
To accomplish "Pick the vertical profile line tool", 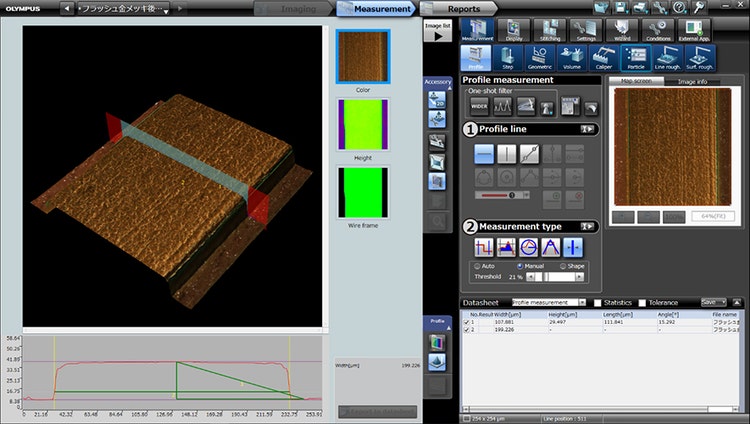I will tap(509, 154).
